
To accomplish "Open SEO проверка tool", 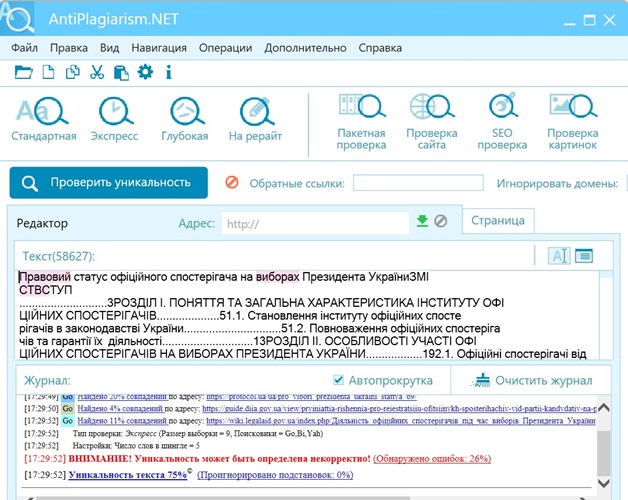I will point(502,122).
